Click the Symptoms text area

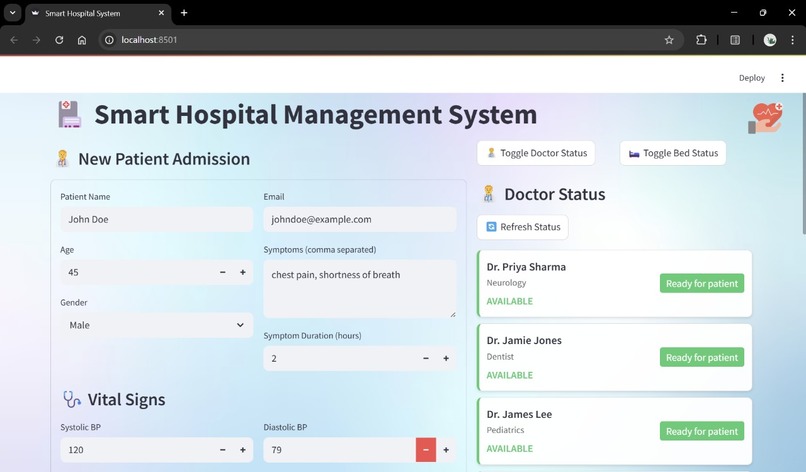click(360, 288)
